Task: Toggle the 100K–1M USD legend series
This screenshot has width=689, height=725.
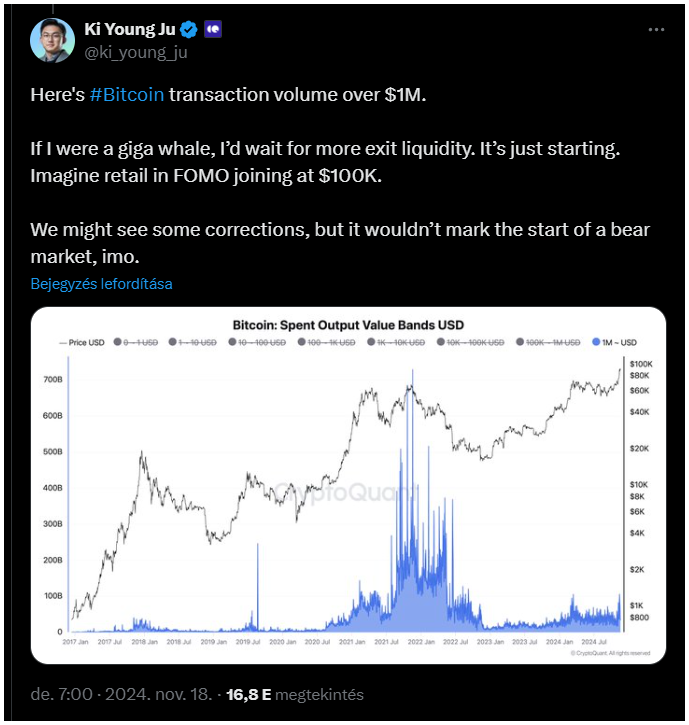Action: click(548, 343)
